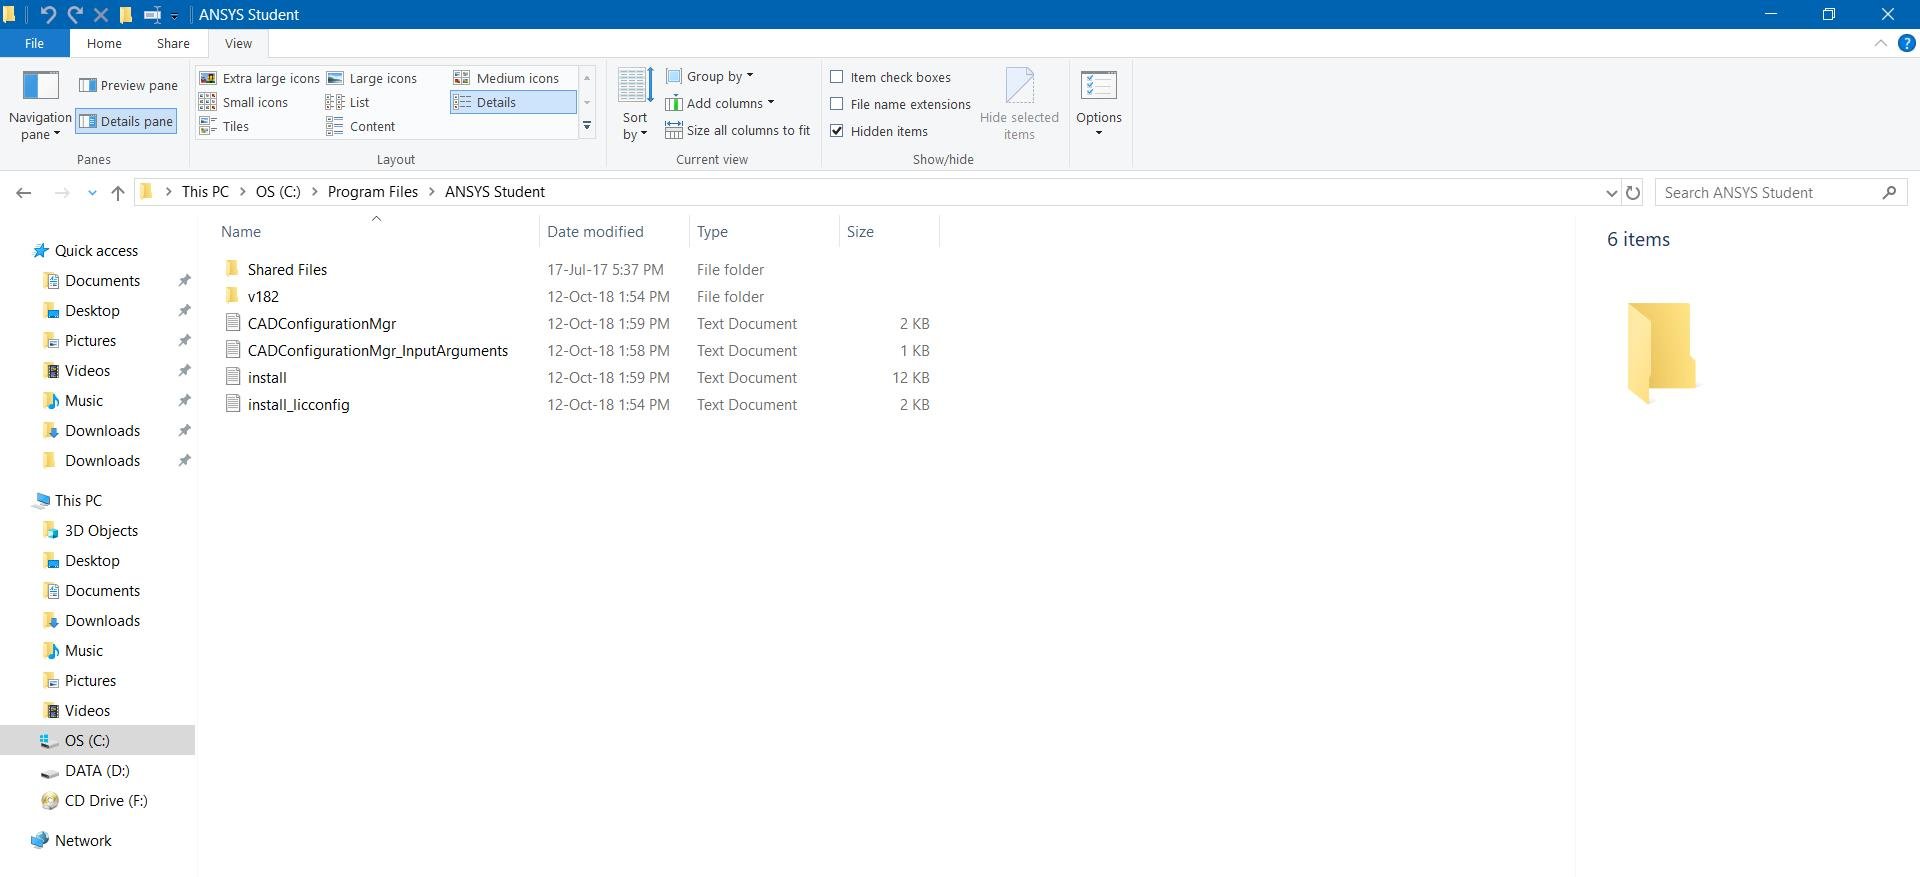
Task: Open DATA (D:) drive in navigation pane
Action: coord(97,771)
